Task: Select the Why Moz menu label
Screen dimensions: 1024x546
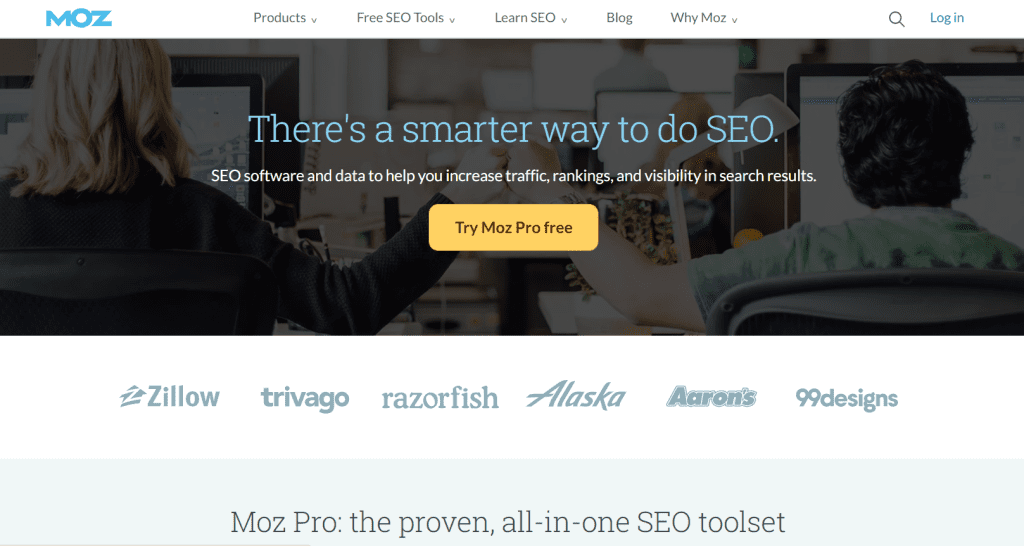Action: [x=698, y=18]
